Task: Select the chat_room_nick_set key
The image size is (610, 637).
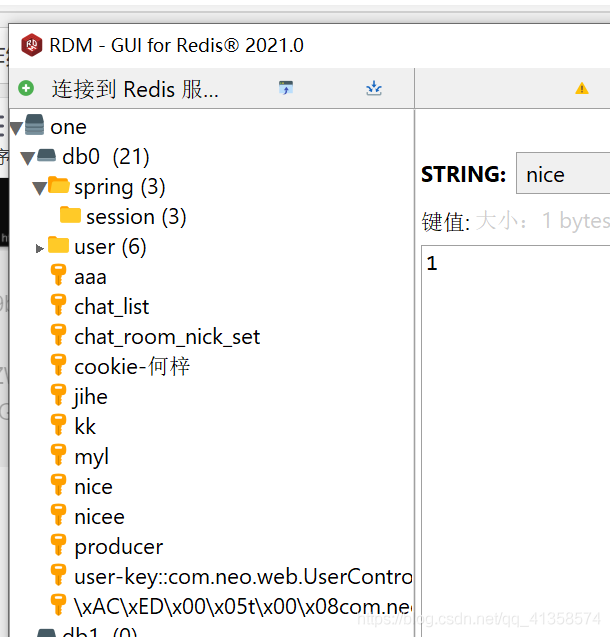Action: (167, 337)
